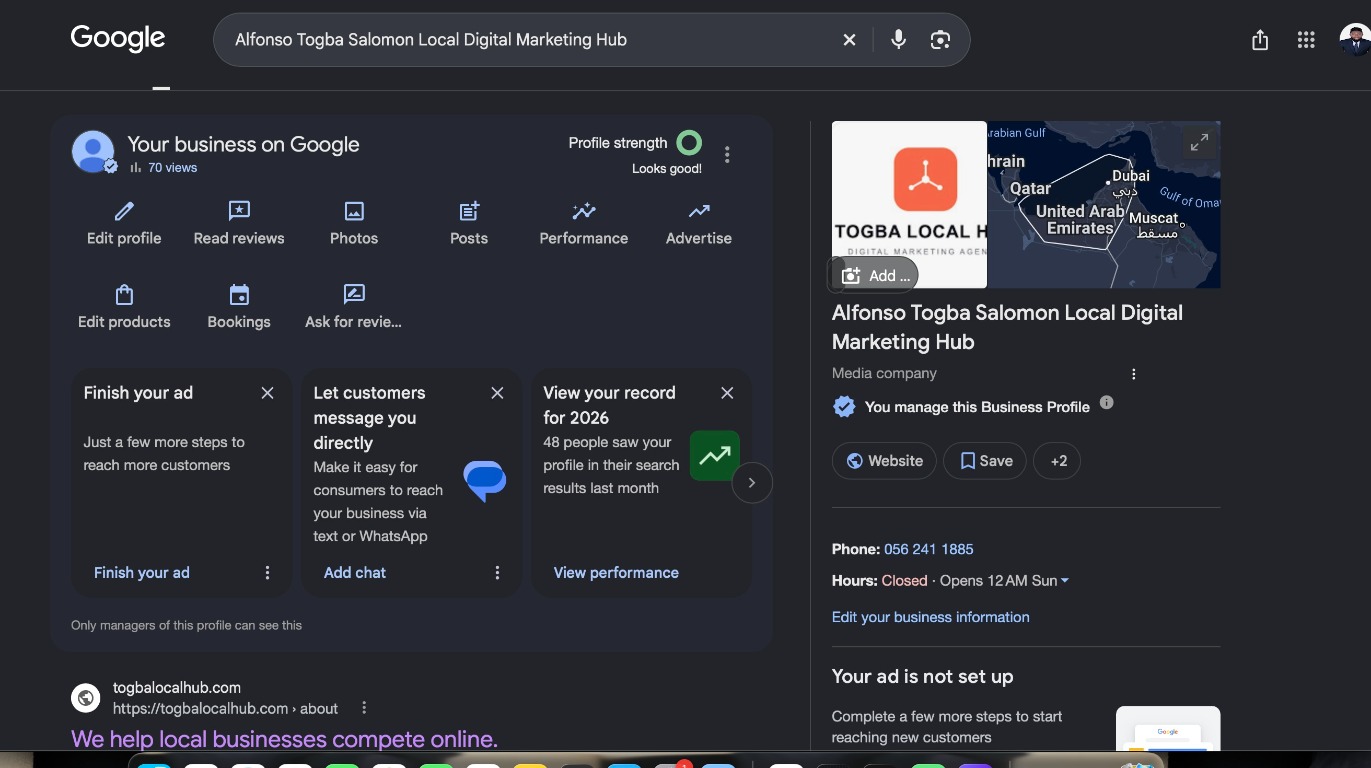Call the phone number 056 241 1885
The height and width of the screenshot is (768, 1371).
click(x=928, y=549)
